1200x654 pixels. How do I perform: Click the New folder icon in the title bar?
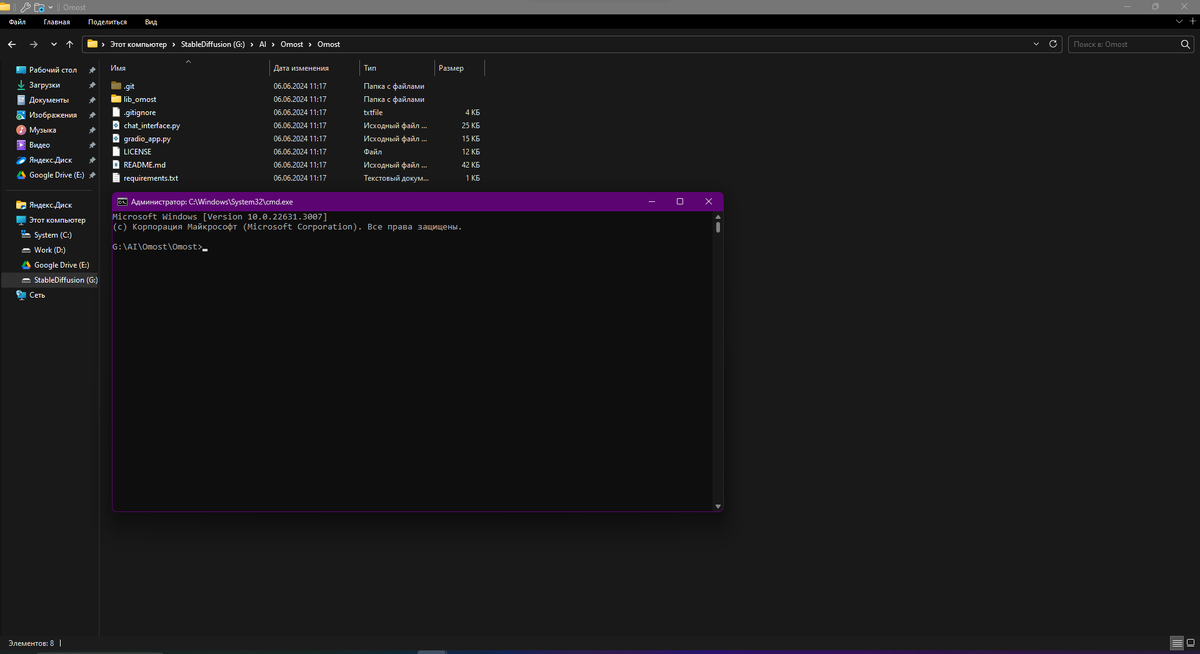click(39, 6)
